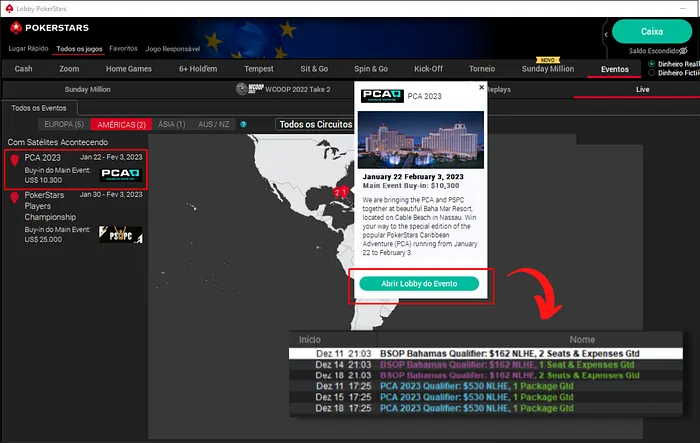Image resolution: width=700 pixels, height=443 pixels.
Task: Open Lugar Rápido menu
Action: [x=28, y=48]
